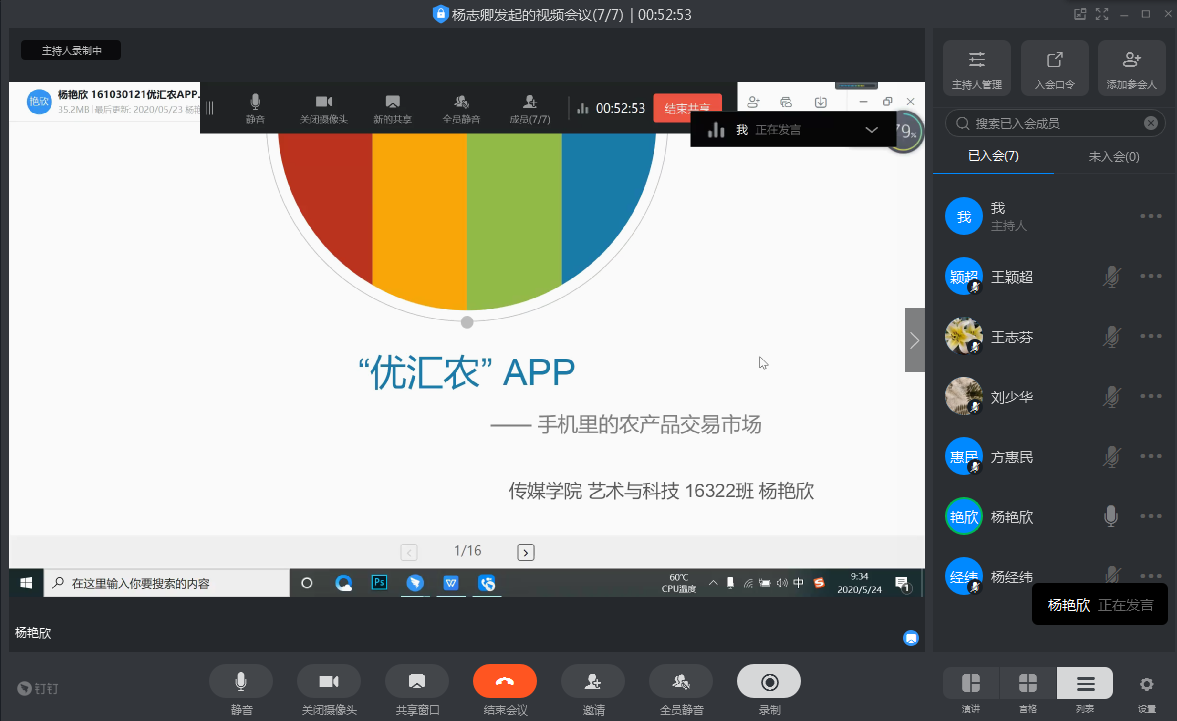Open more options for 我 host row
This screenshot has width=1177, height=721.
[x=1151, y=216]
